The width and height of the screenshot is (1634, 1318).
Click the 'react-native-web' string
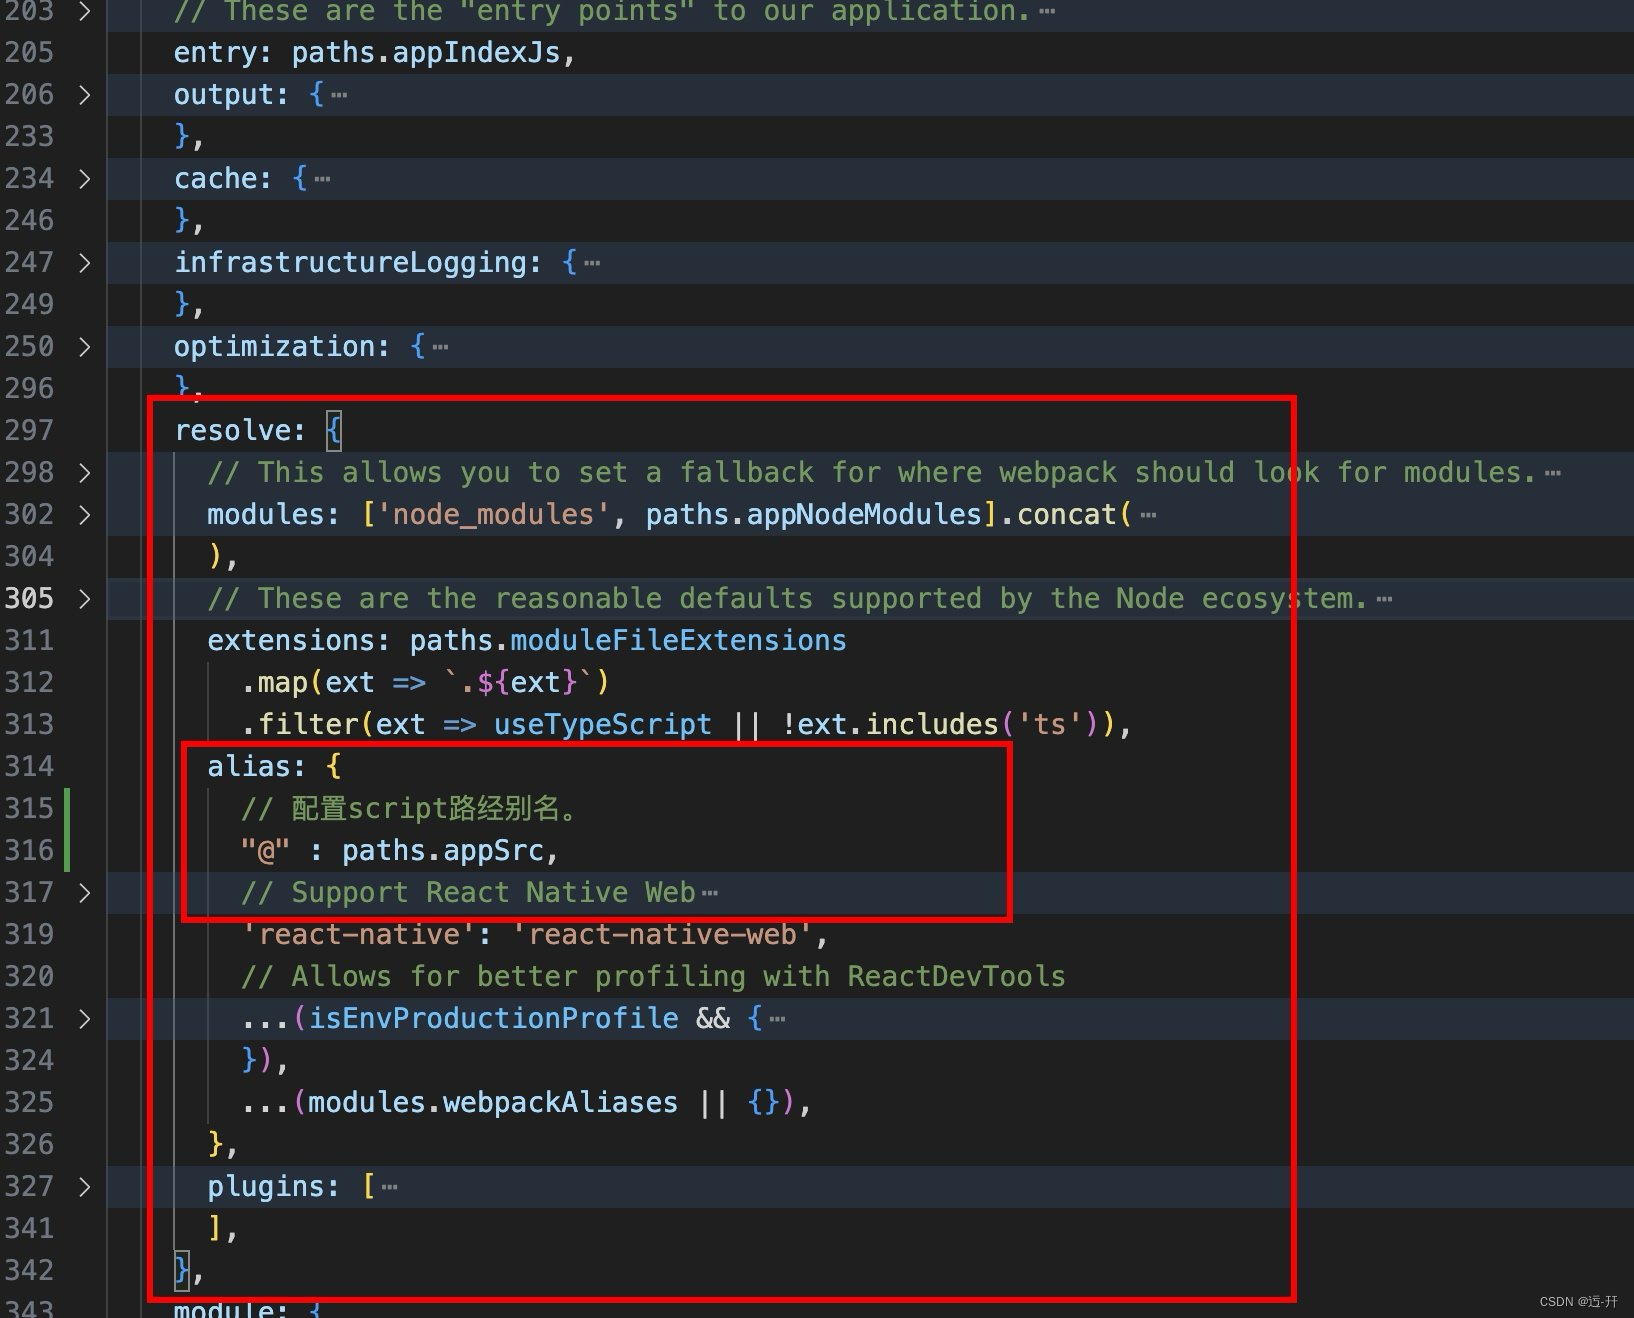[662, 935]
